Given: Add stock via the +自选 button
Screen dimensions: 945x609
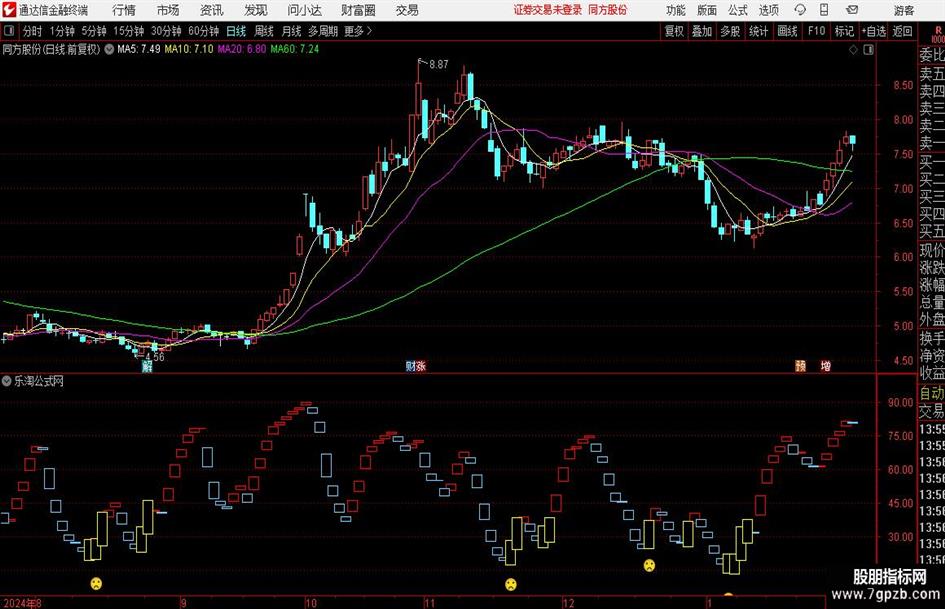Looking at the screenshot, I should 873,31.
